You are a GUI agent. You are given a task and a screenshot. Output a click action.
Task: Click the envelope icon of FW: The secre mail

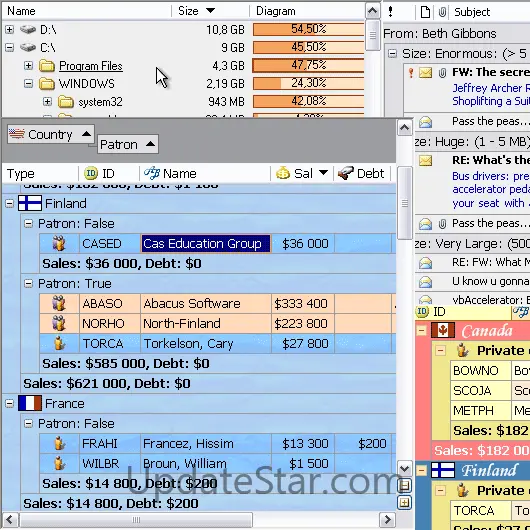point(426,72)
